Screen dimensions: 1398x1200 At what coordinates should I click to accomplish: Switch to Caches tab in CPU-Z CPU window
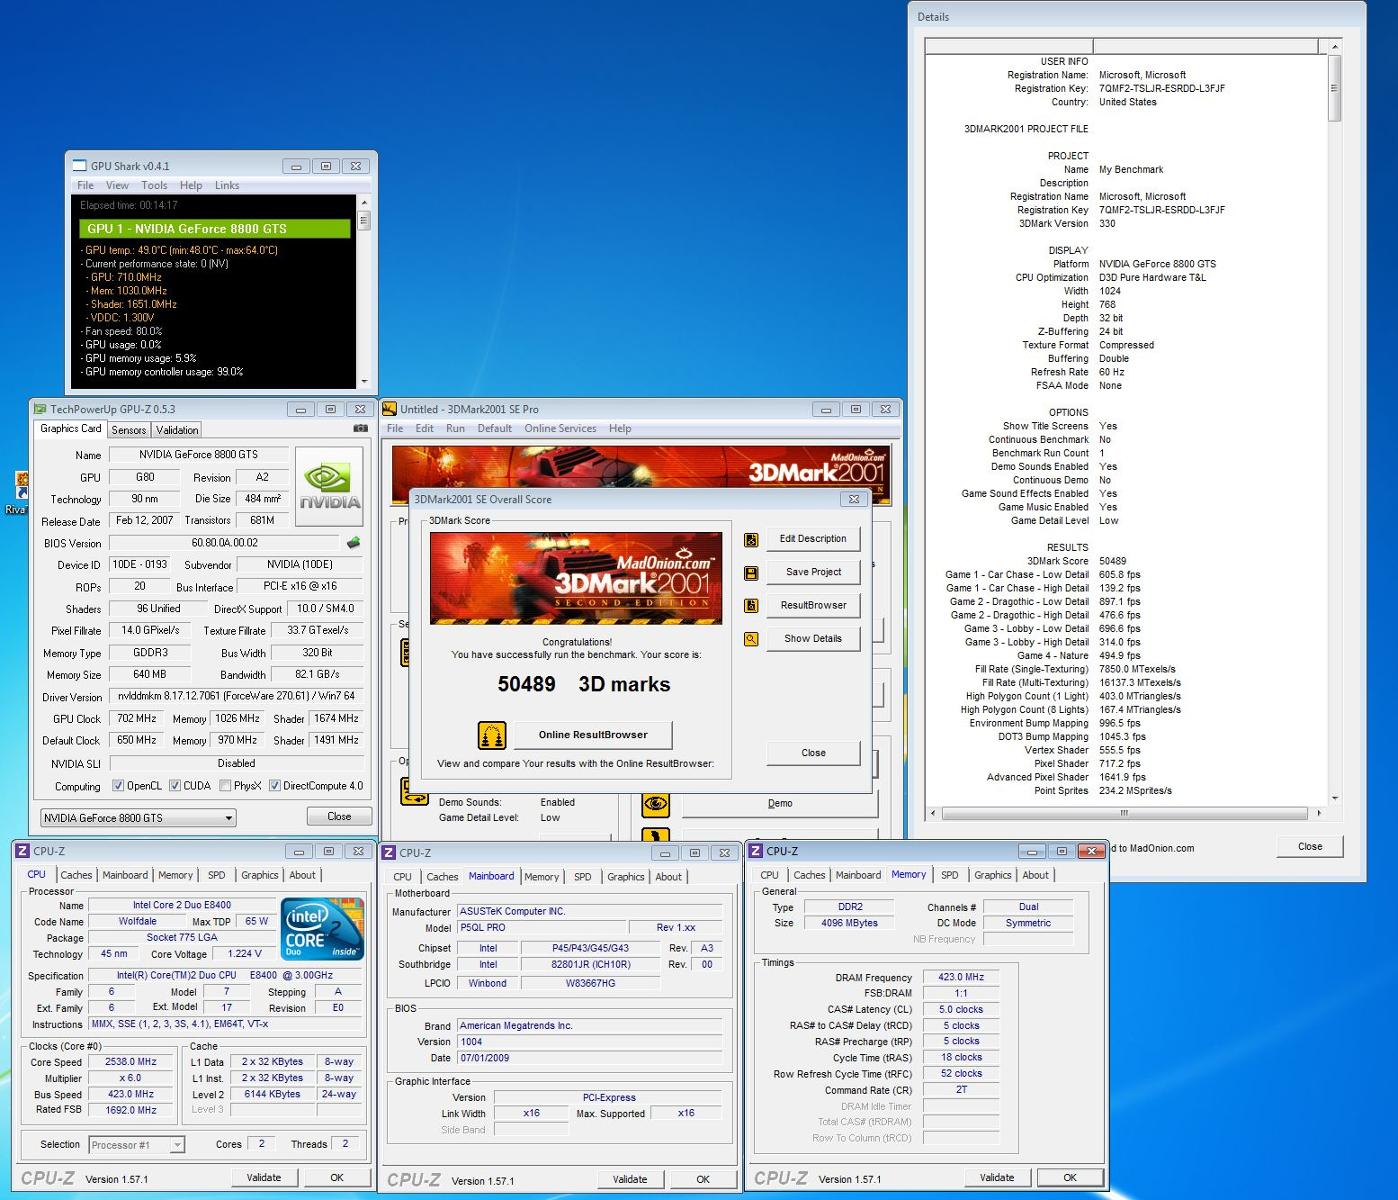click(76, 875)
